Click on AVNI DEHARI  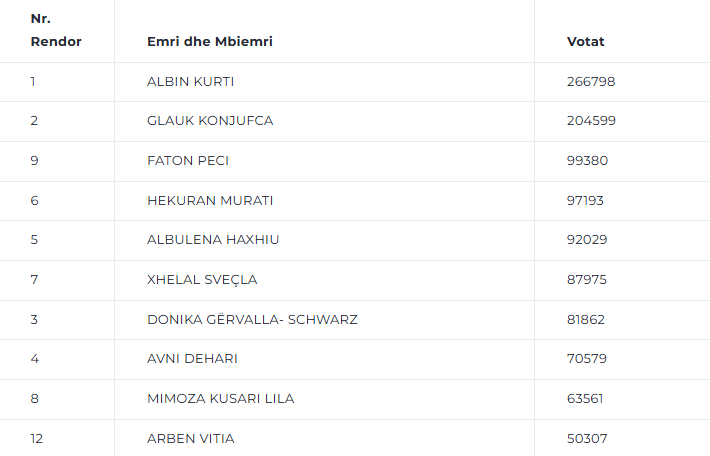point(192,358)
